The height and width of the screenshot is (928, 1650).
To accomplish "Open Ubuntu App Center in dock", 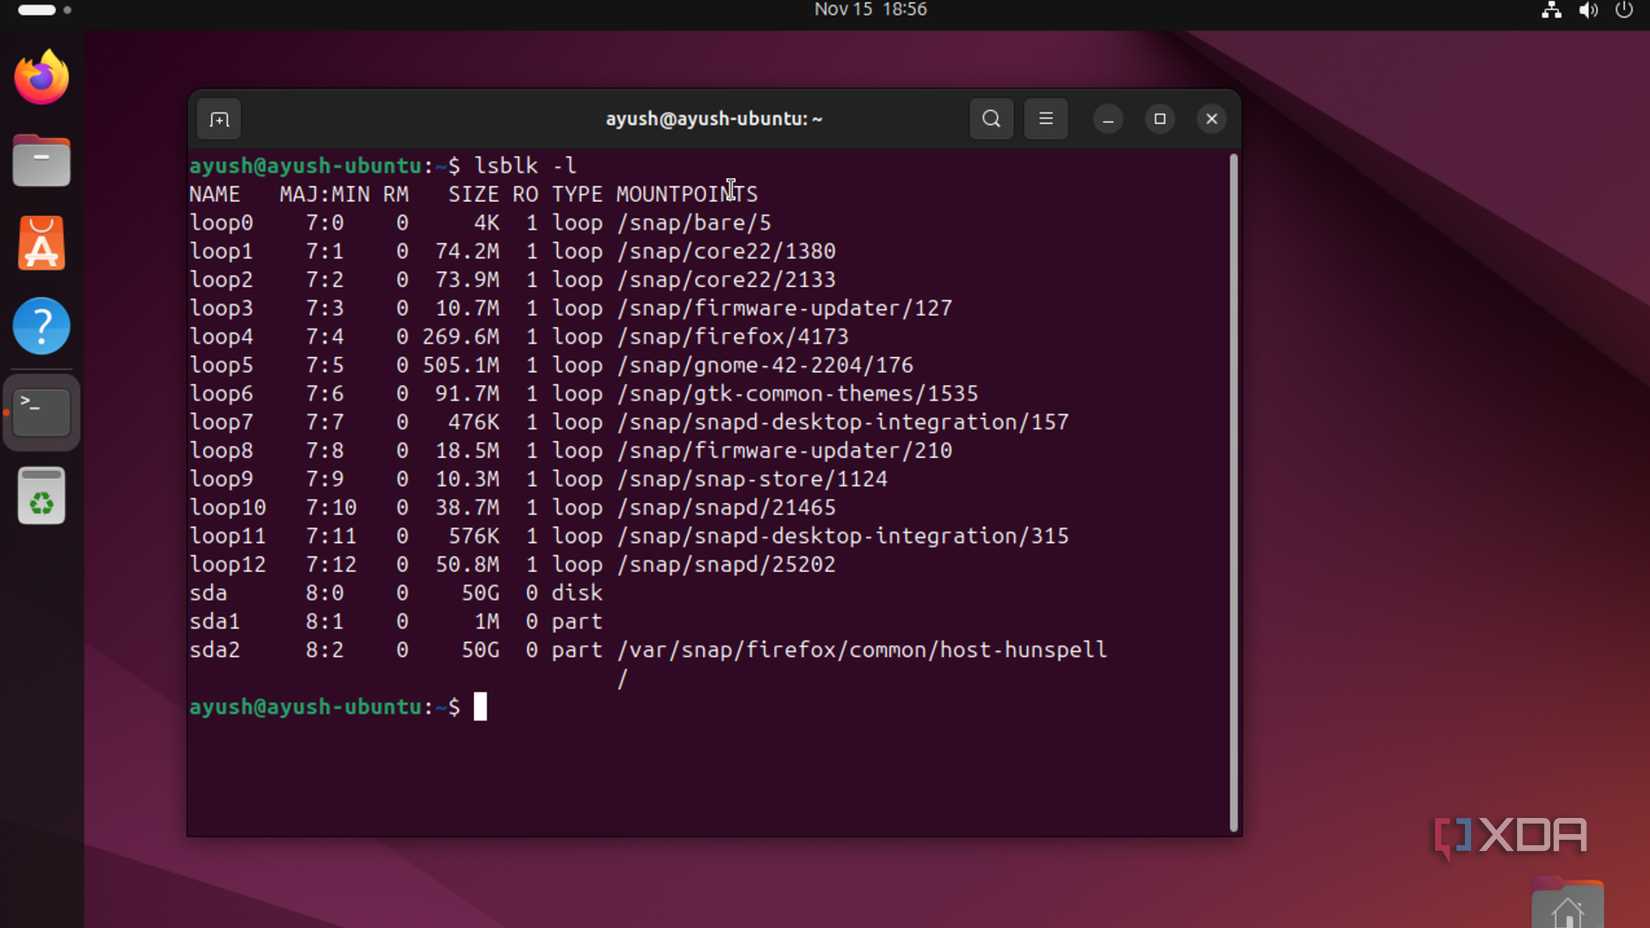I will [x=42, y=243].
